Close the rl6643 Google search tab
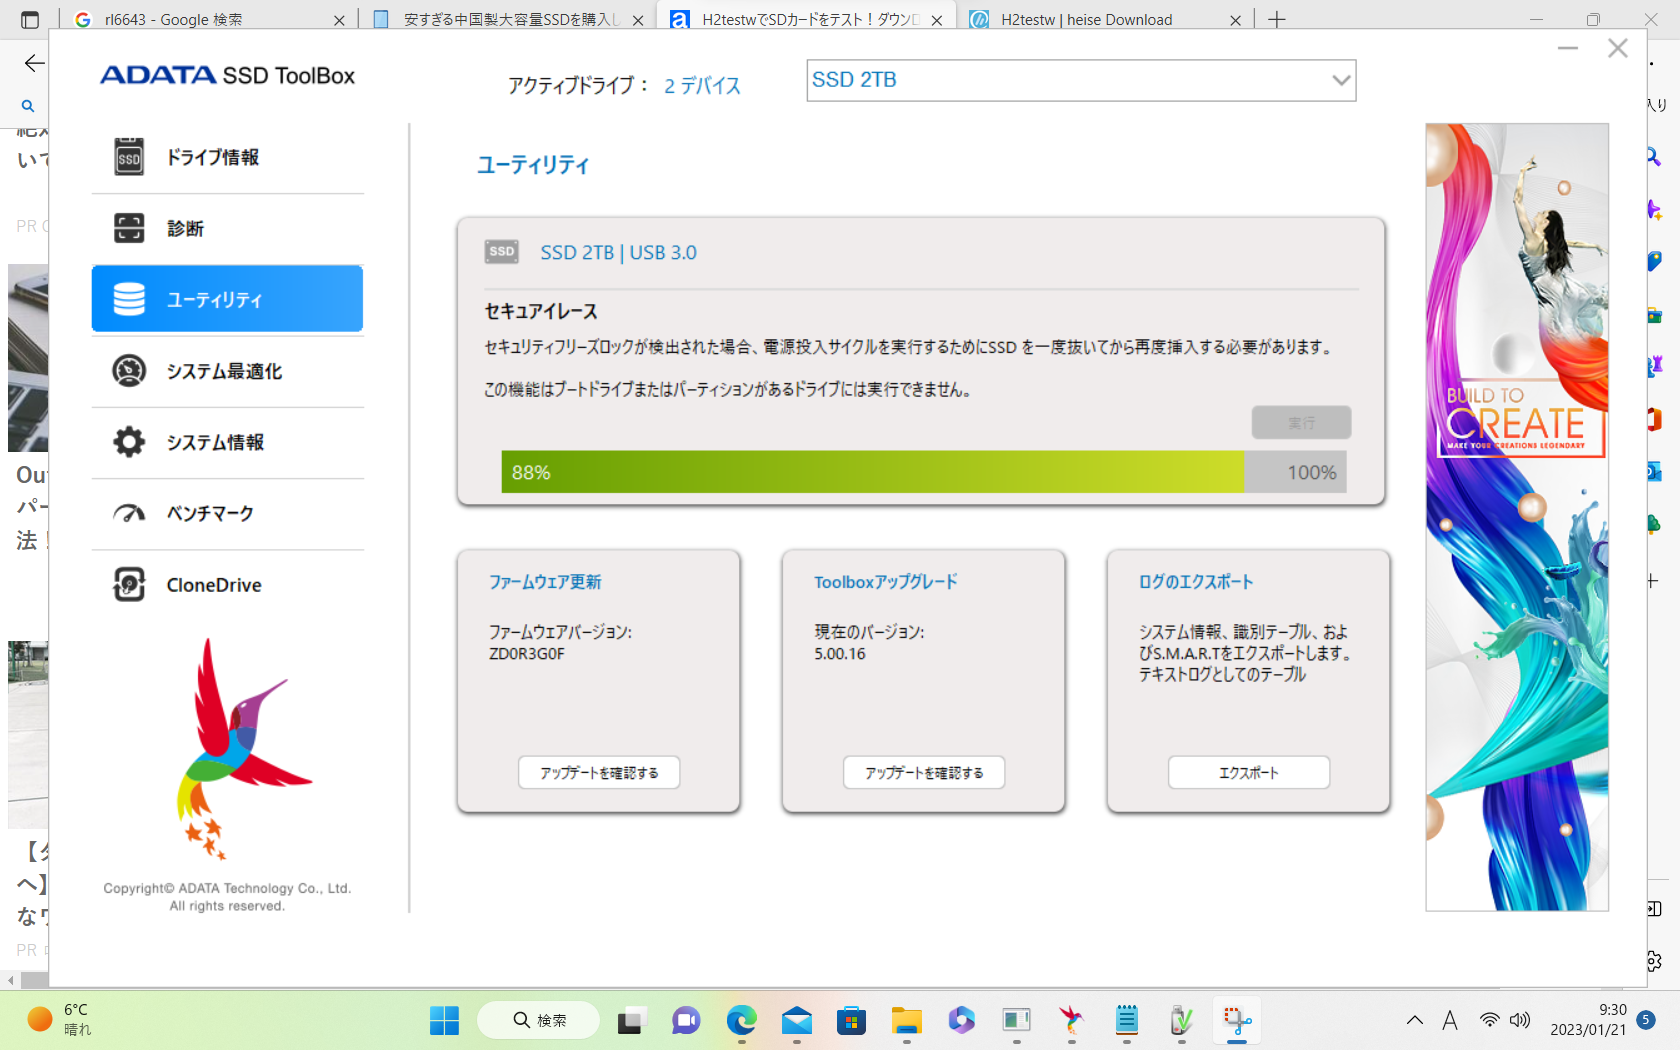Viewport: 1680px width, 1050px height. coord(338,20)
